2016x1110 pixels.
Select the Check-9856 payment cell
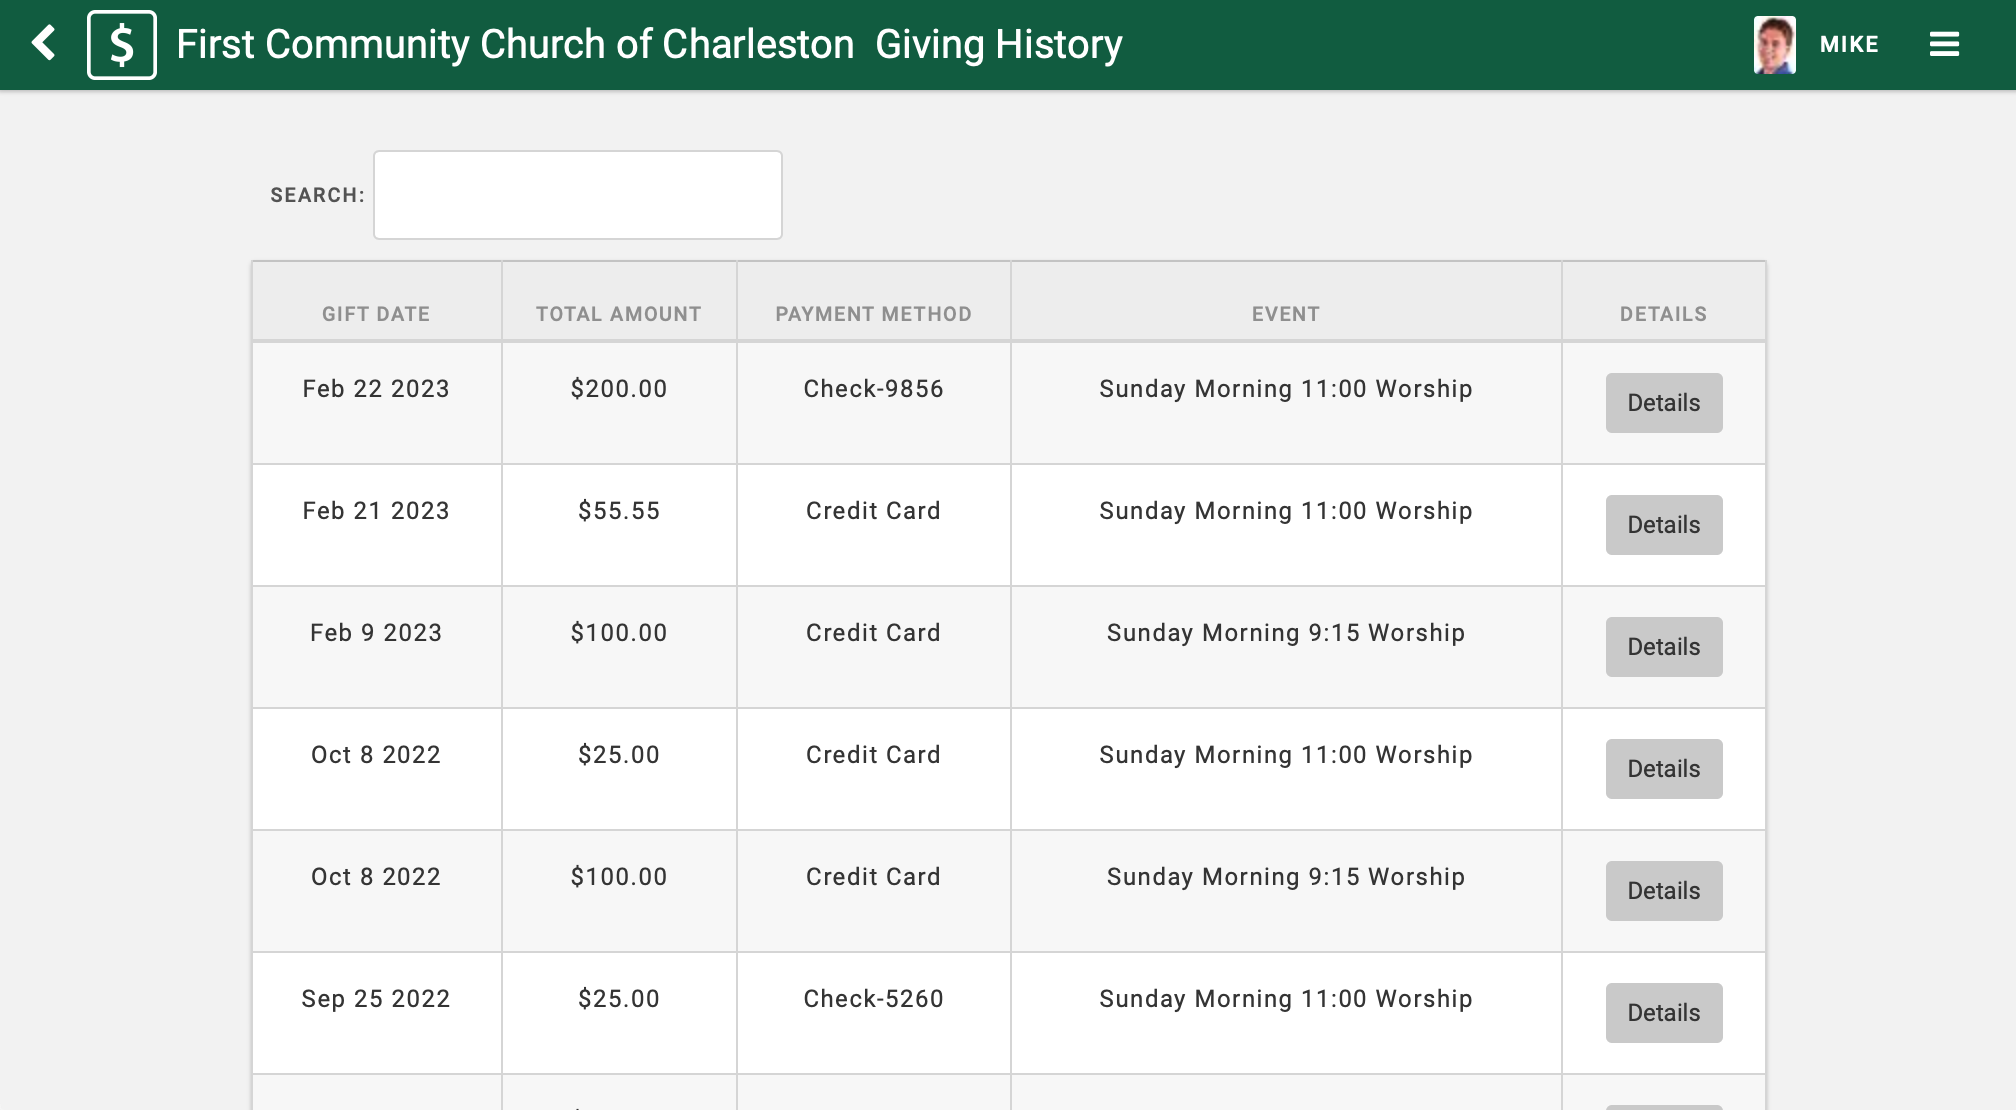(x=873, y=389)
